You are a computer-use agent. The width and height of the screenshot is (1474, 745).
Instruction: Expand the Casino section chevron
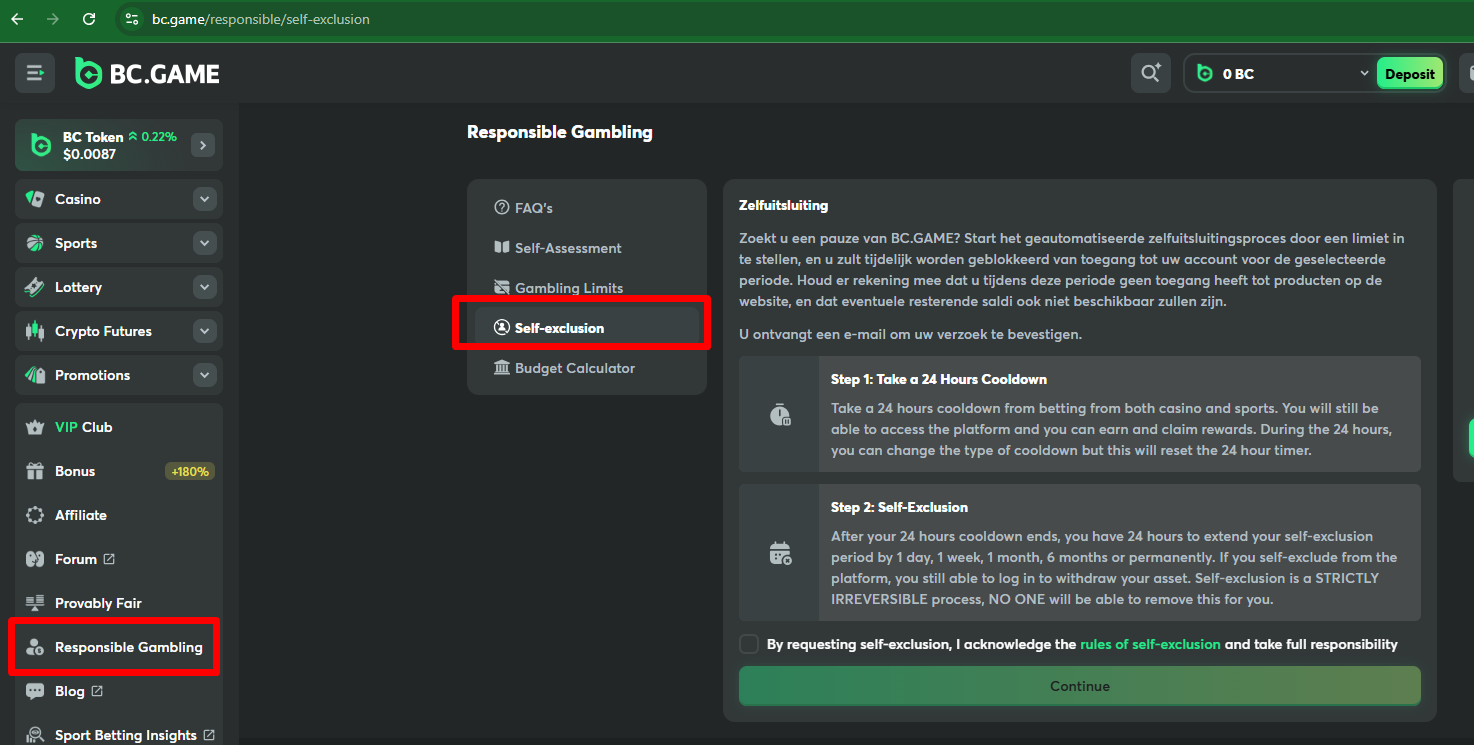205,199
